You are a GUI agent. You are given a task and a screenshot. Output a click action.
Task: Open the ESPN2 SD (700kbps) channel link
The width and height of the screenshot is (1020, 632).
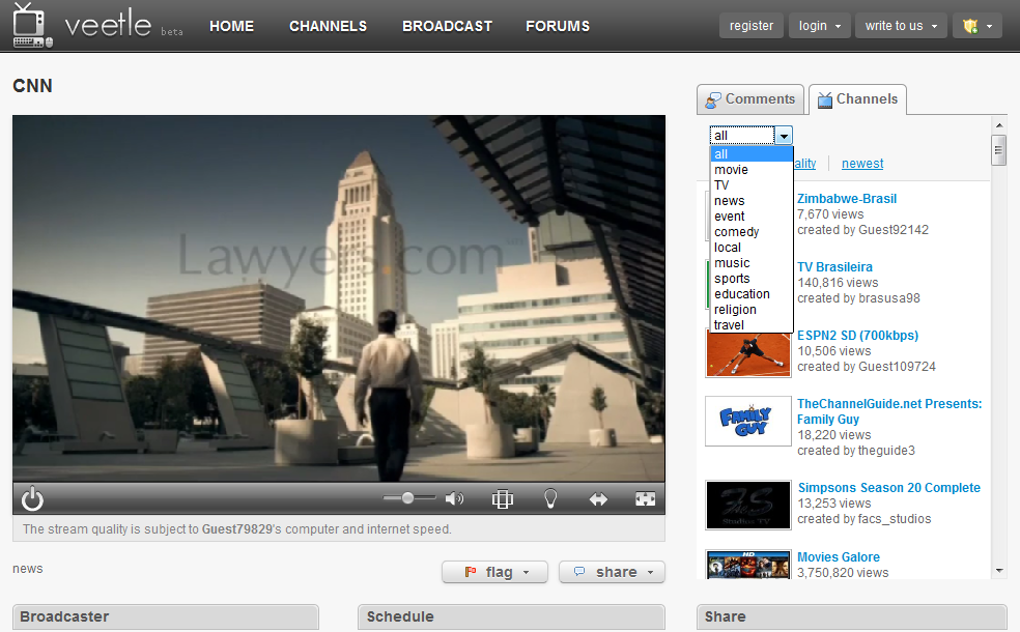pyautogui.click(x=857, y=336)
